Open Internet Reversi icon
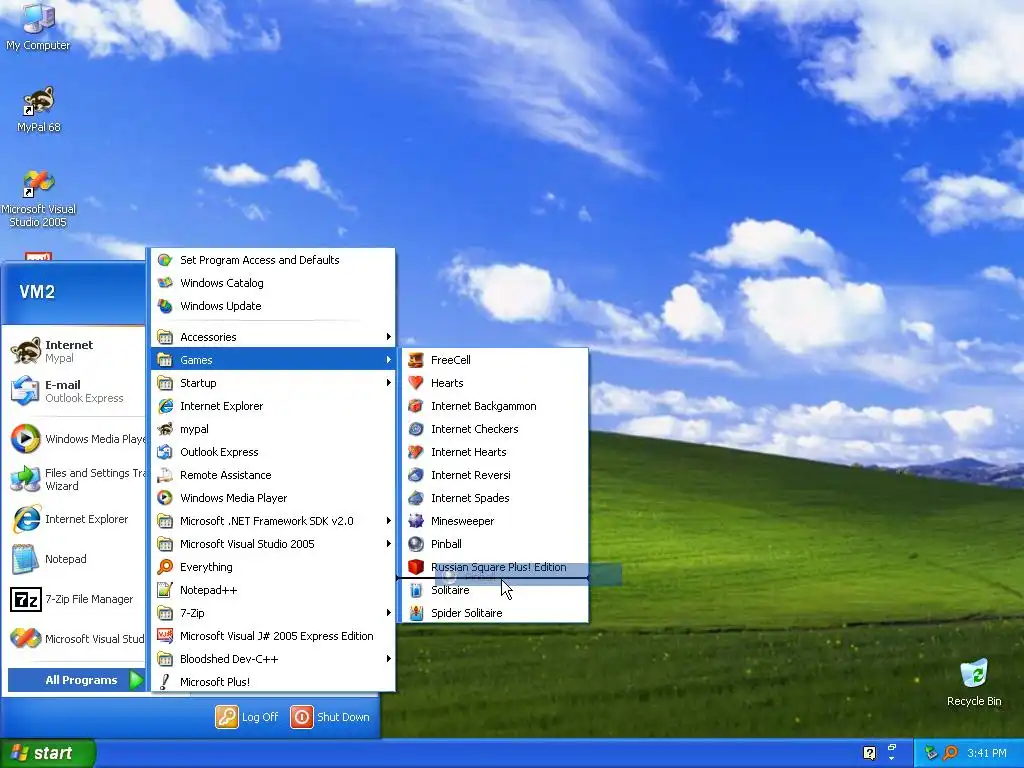1024x768 pixels. 416,475
